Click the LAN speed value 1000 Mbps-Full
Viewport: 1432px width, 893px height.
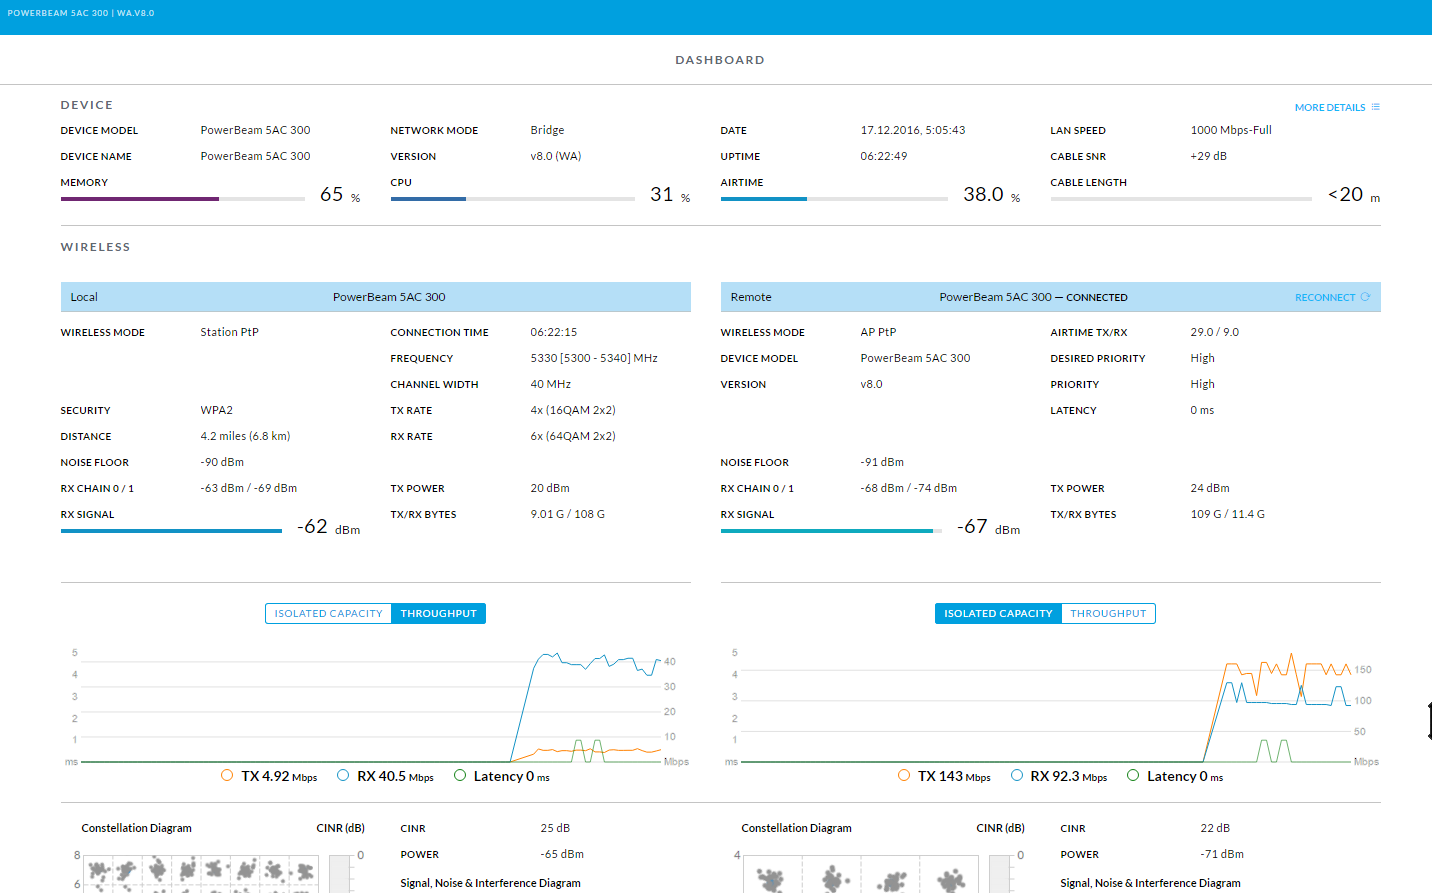pos(1231,130)
